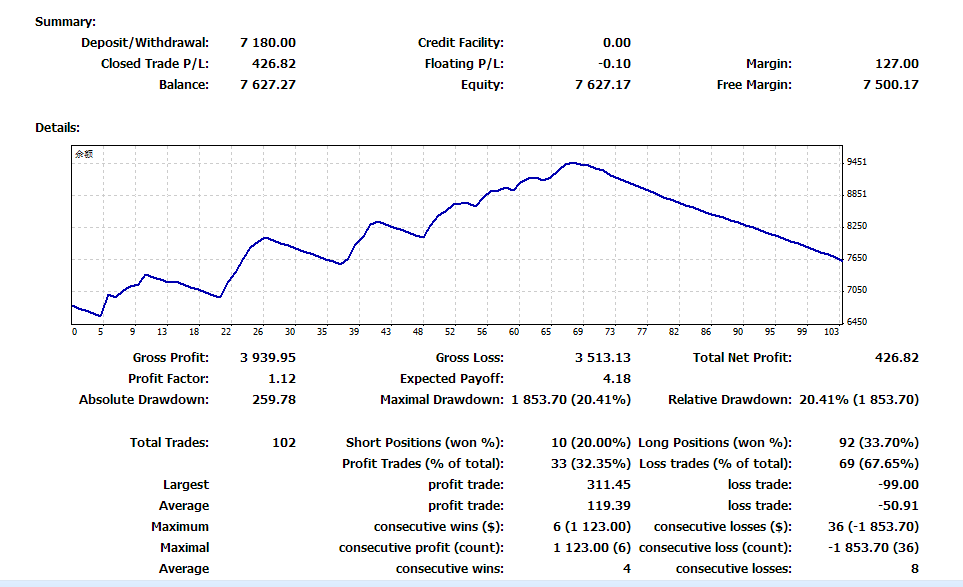Screen dimensions: 963x587
Task: Click the consecutive profit value "1 123.00 (6)"
Action: click(592, 547)
